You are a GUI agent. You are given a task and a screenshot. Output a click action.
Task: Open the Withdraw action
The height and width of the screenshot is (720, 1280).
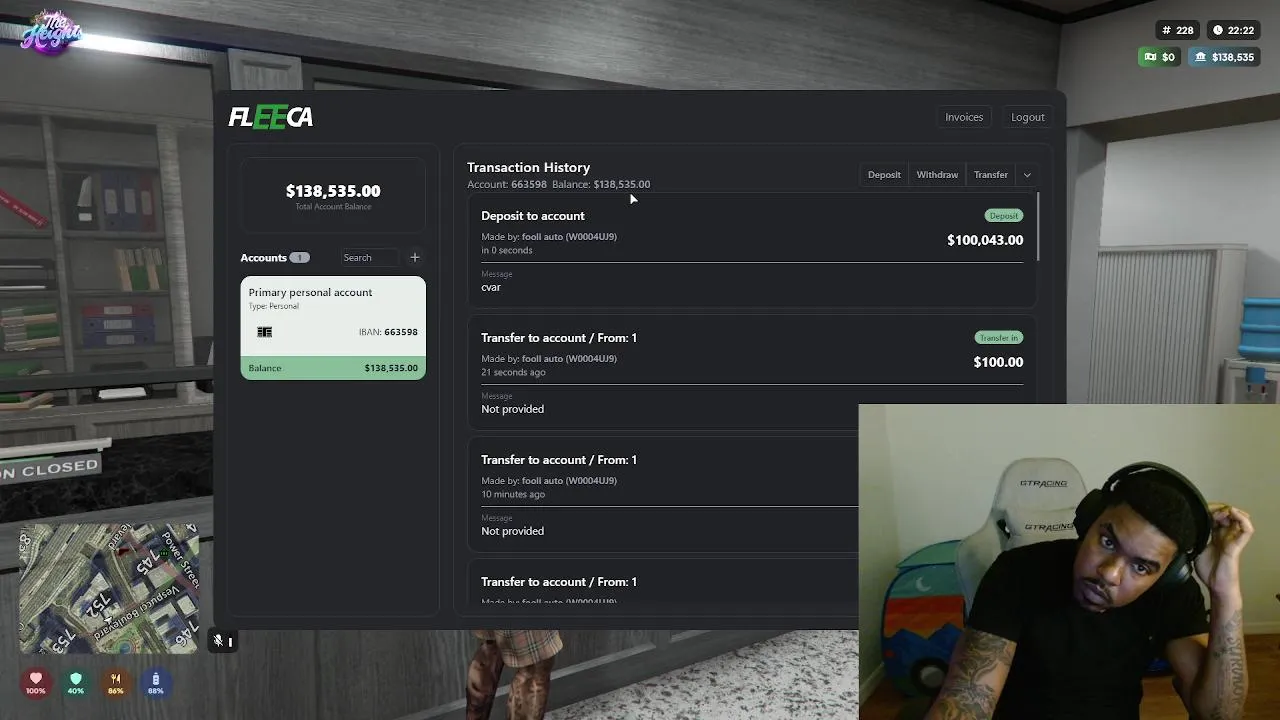(937, 175)
